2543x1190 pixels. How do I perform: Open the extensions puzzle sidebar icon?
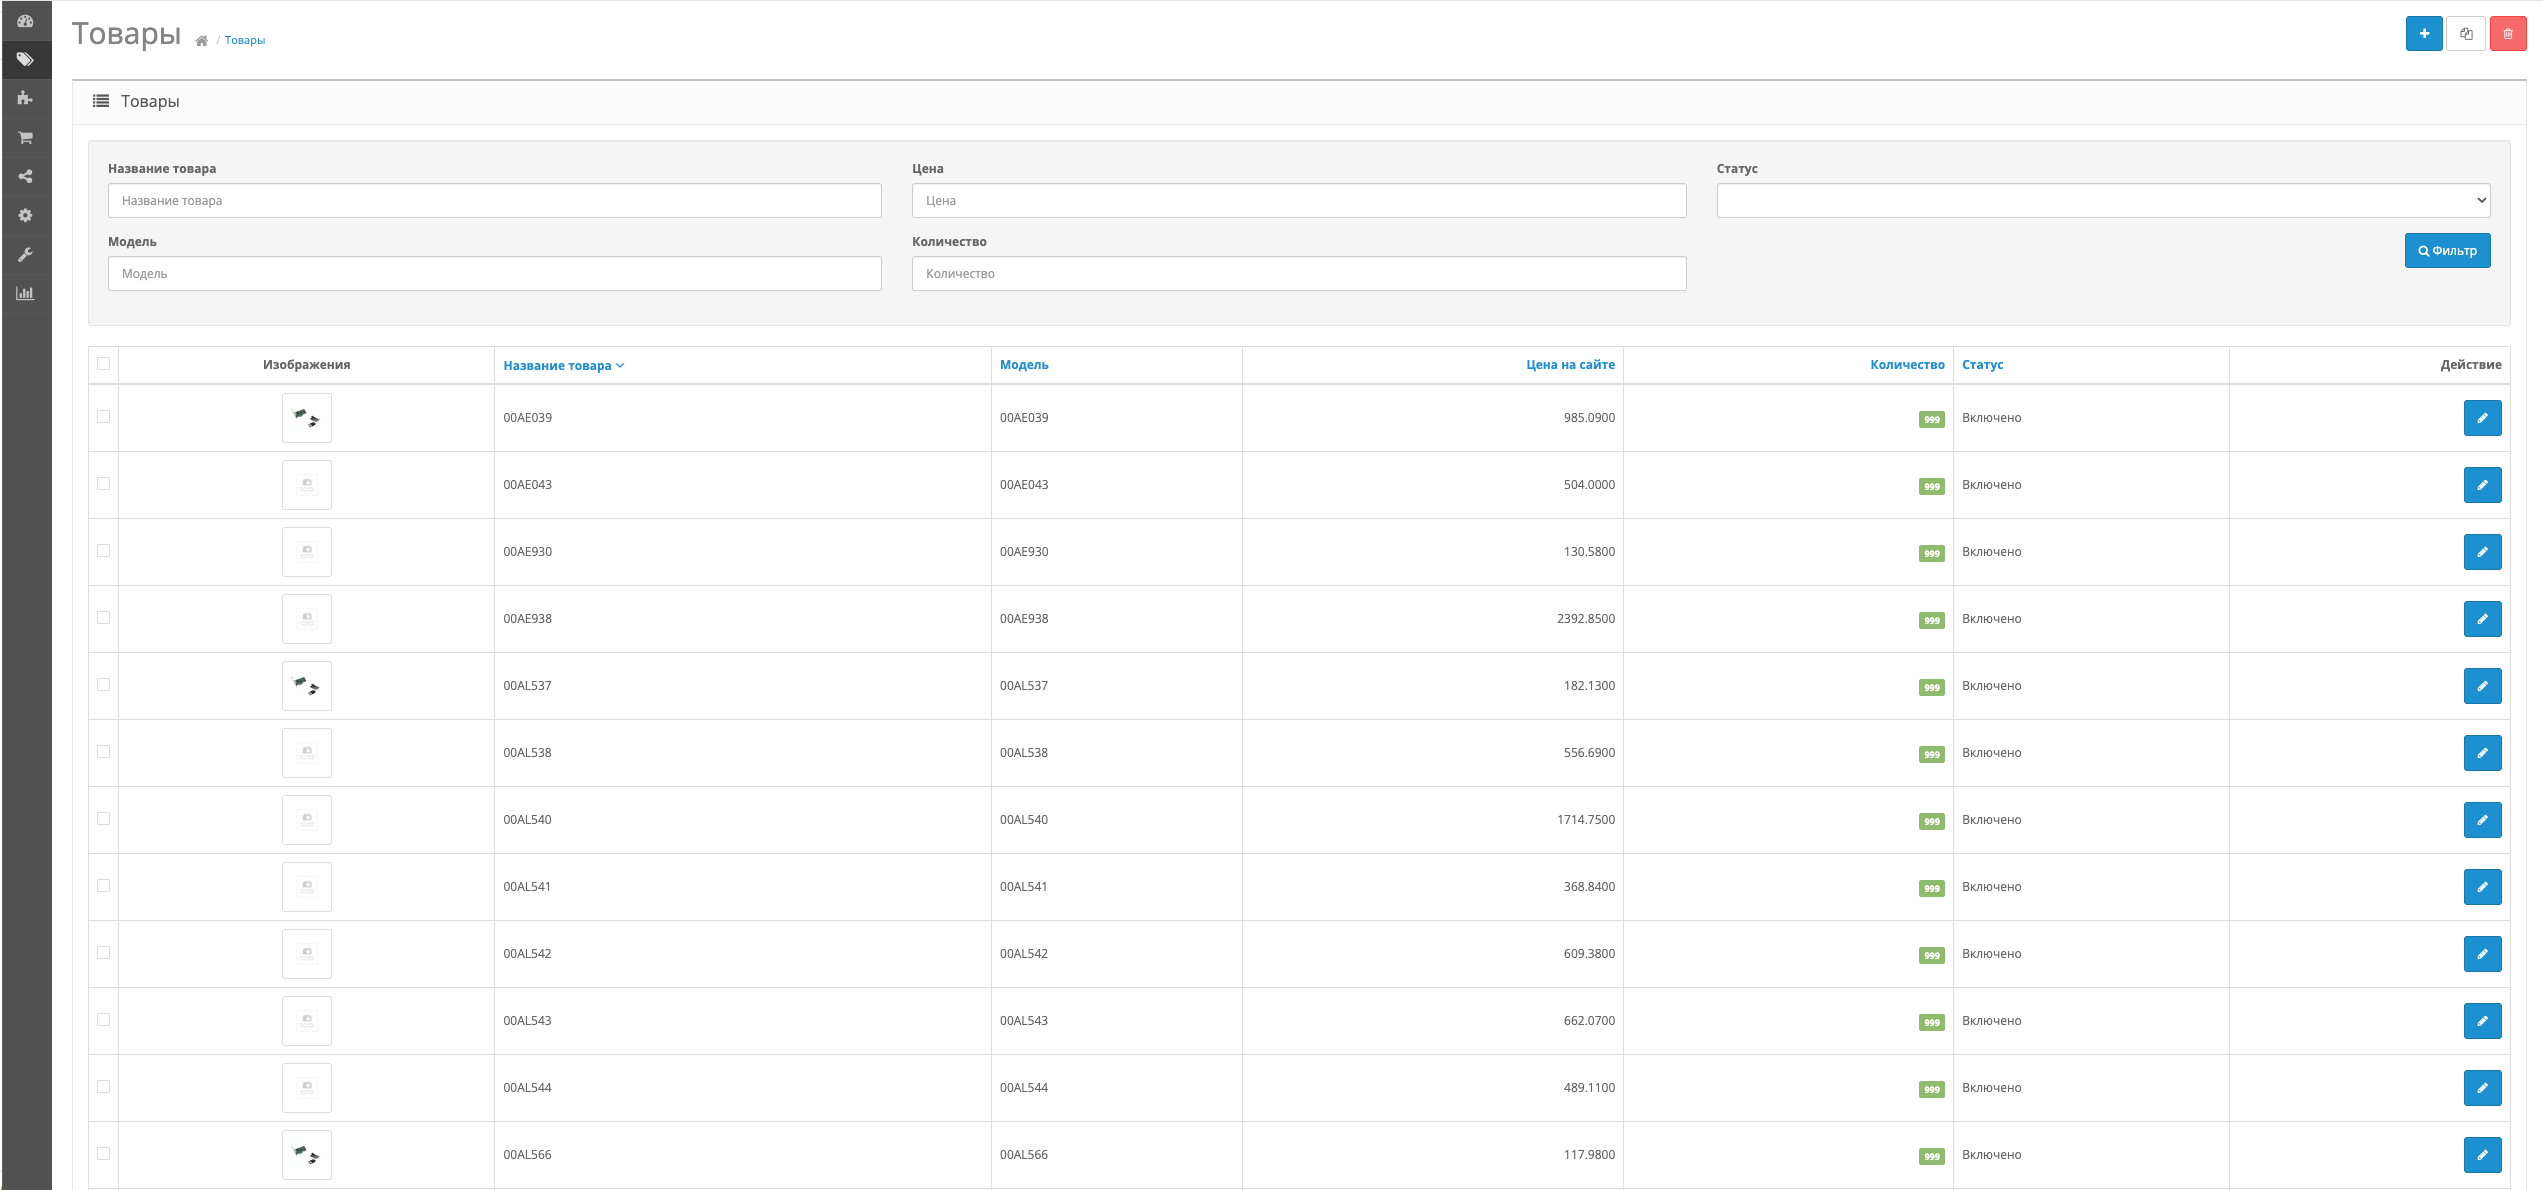point(26,98)
